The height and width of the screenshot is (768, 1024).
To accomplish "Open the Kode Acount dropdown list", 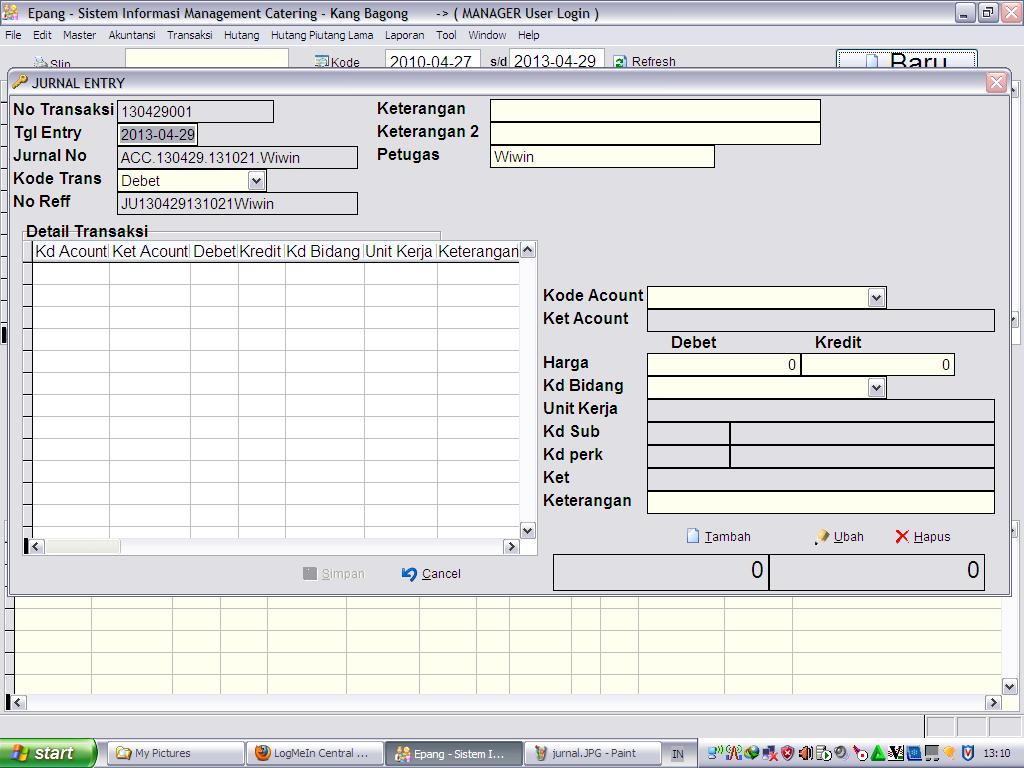I will point(876,297).
